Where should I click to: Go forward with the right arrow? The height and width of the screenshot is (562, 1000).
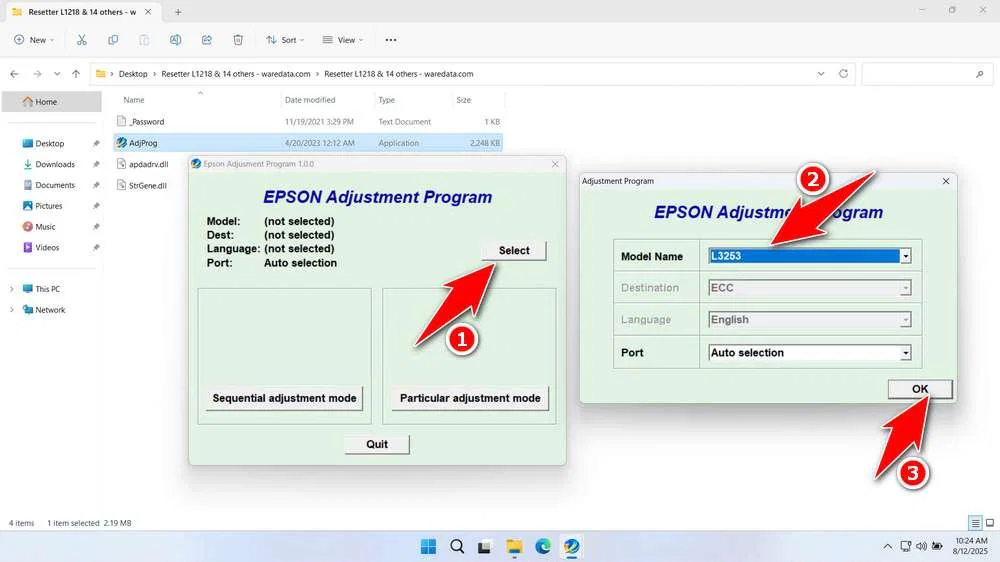(37, 74)
